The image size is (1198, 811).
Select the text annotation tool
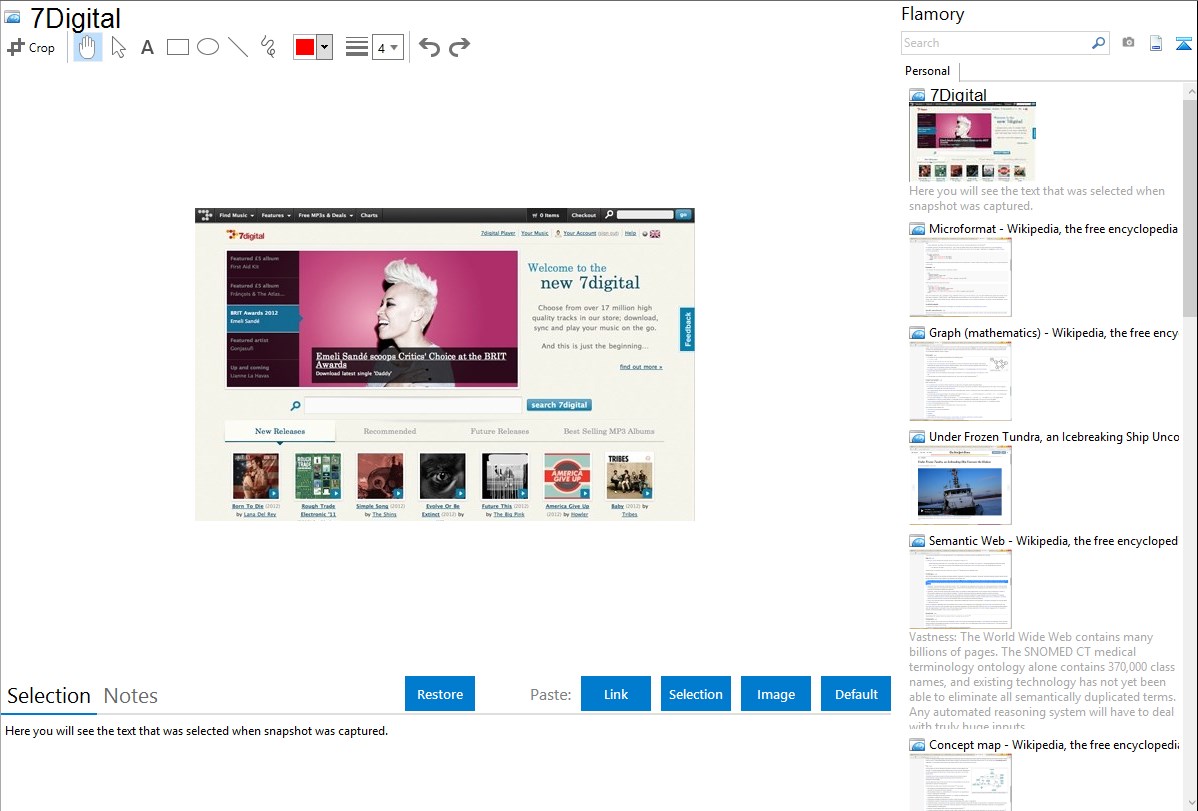pyautogui.click(x=147, y=47)
